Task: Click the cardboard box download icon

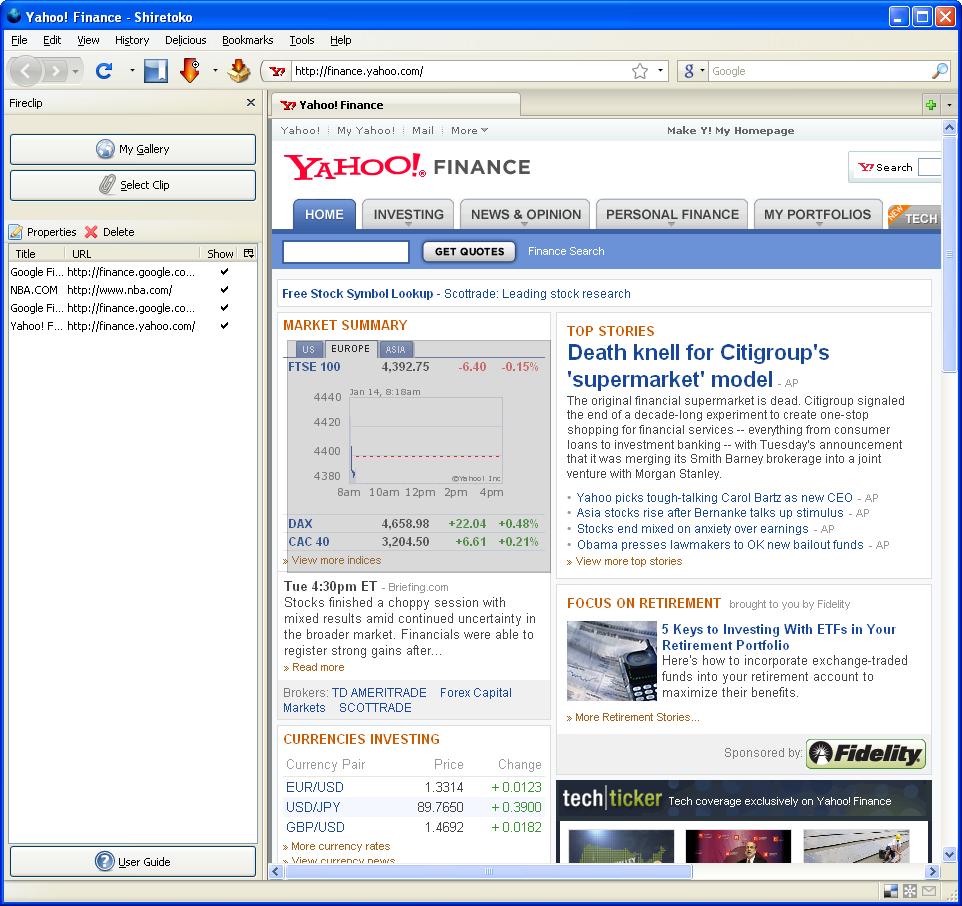Action: click(x=239, y=71)
